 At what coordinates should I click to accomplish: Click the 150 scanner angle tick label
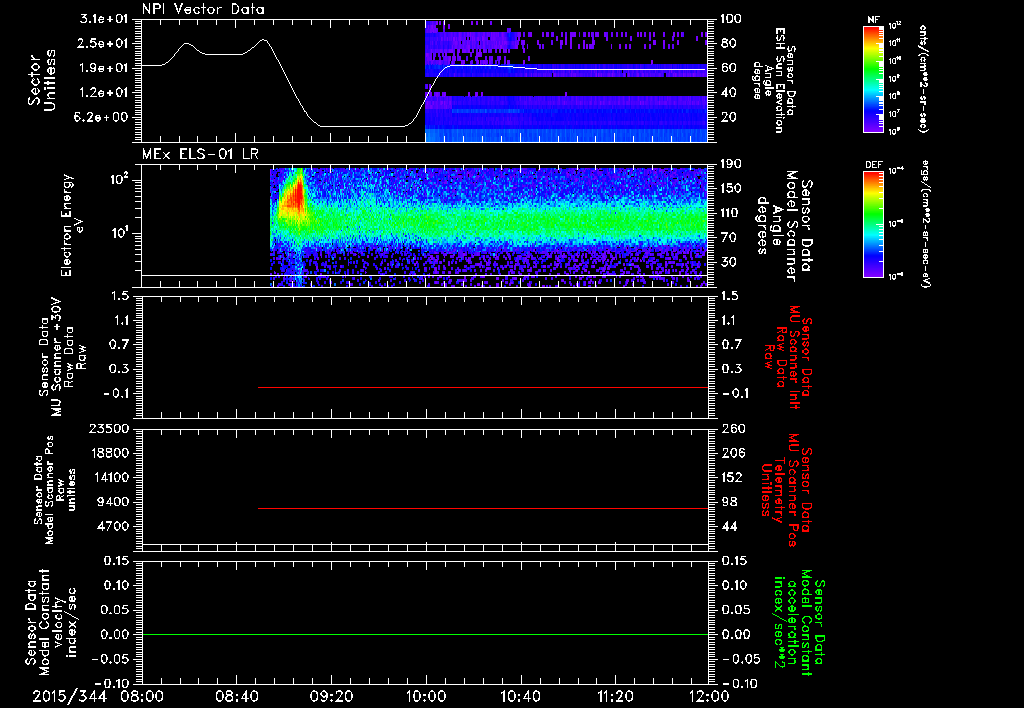point(731,189)
